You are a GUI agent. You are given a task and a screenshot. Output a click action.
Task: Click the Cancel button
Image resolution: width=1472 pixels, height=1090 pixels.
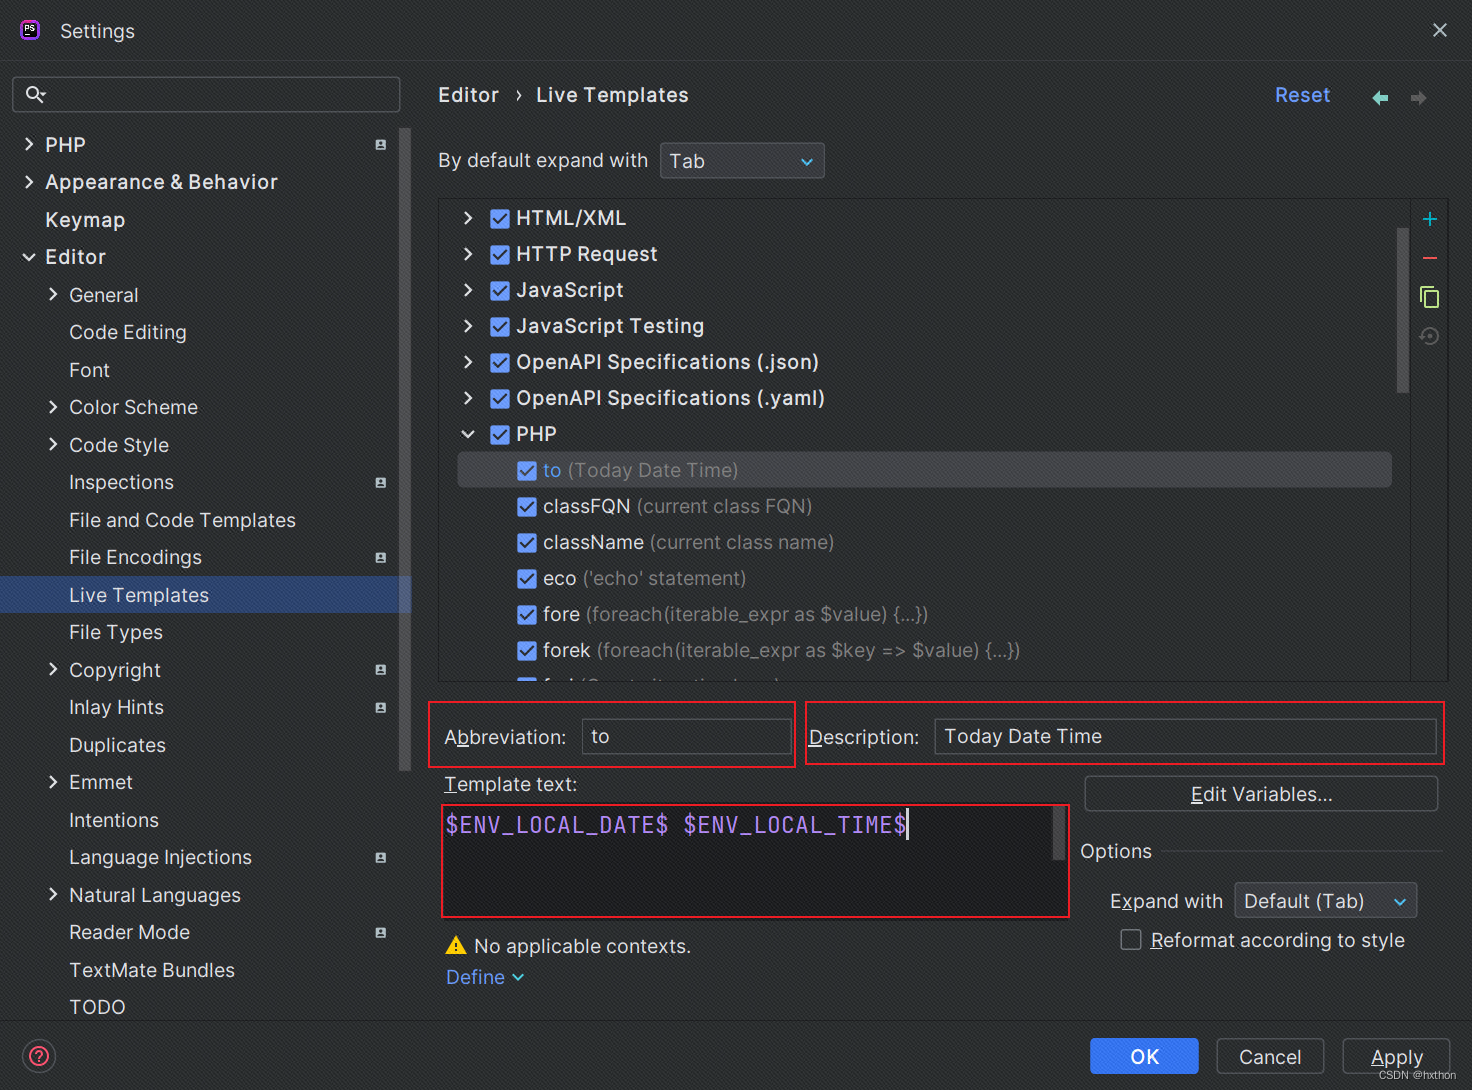point(1270,1056)
